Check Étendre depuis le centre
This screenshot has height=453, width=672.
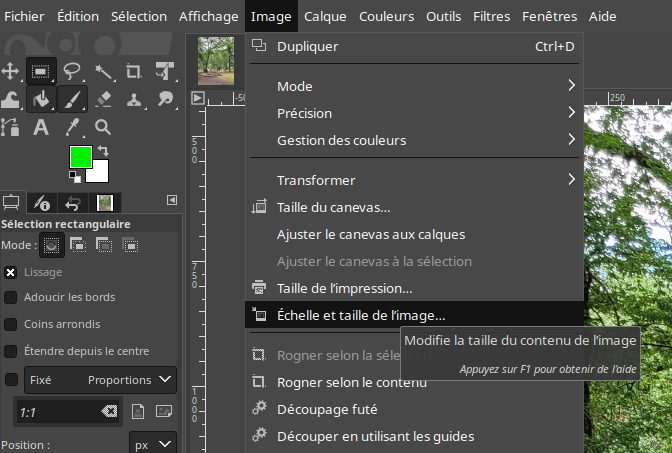11,351
